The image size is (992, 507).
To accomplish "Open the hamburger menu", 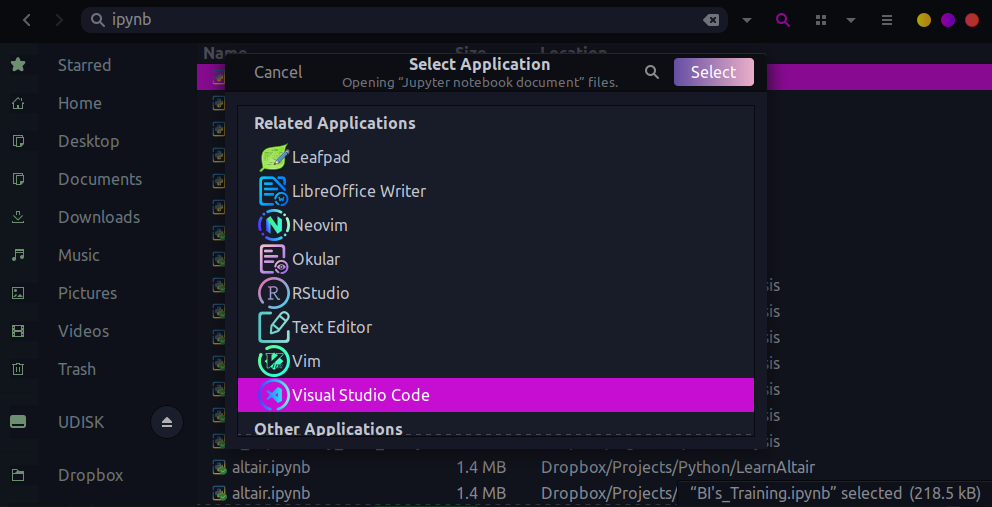I will coord(886,20).
